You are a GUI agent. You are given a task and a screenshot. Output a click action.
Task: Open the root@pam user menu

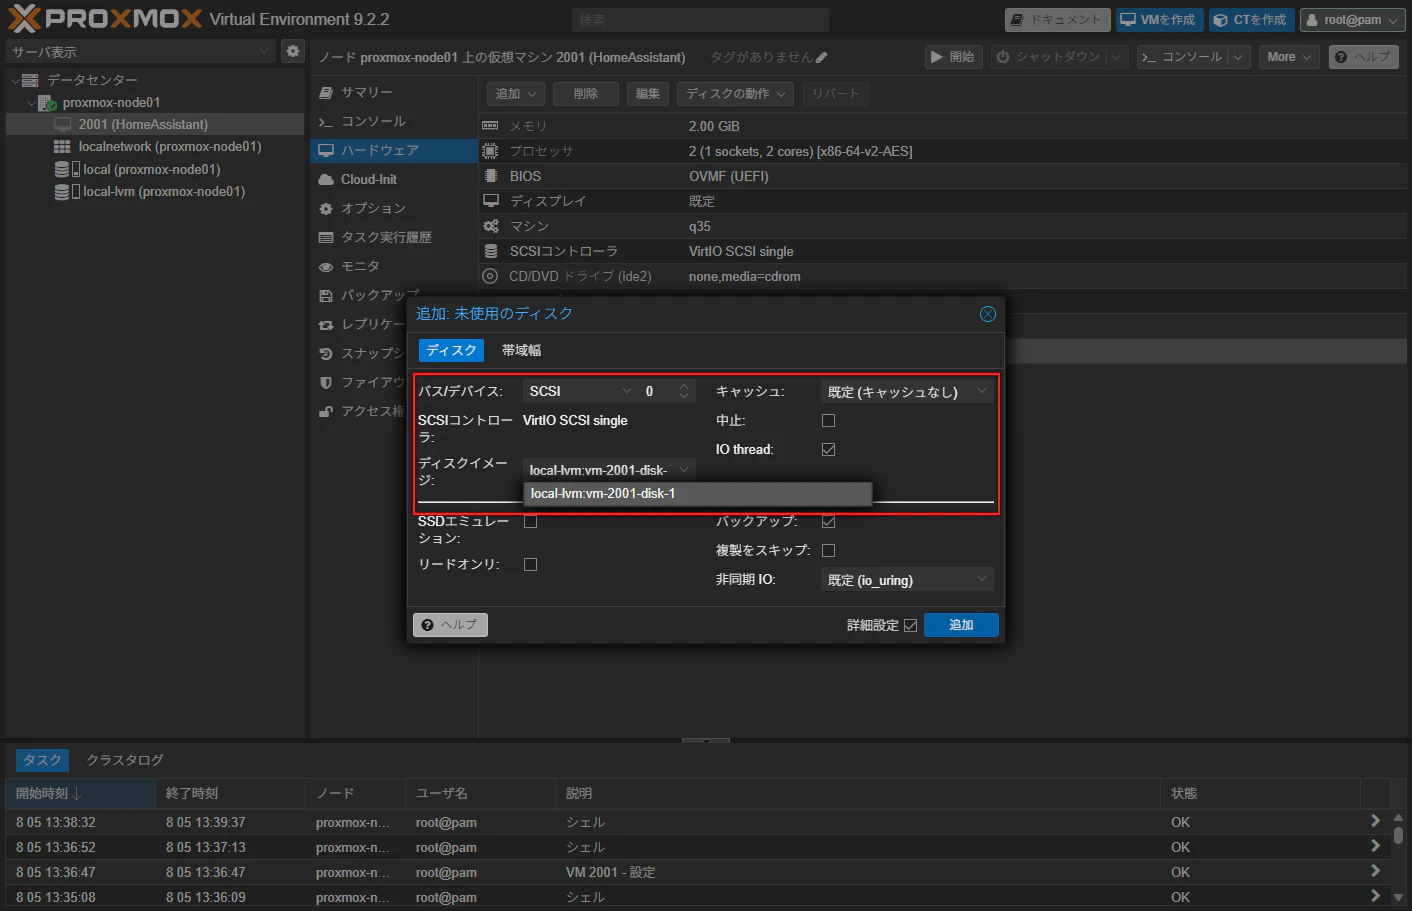(x=1352, y=20)
